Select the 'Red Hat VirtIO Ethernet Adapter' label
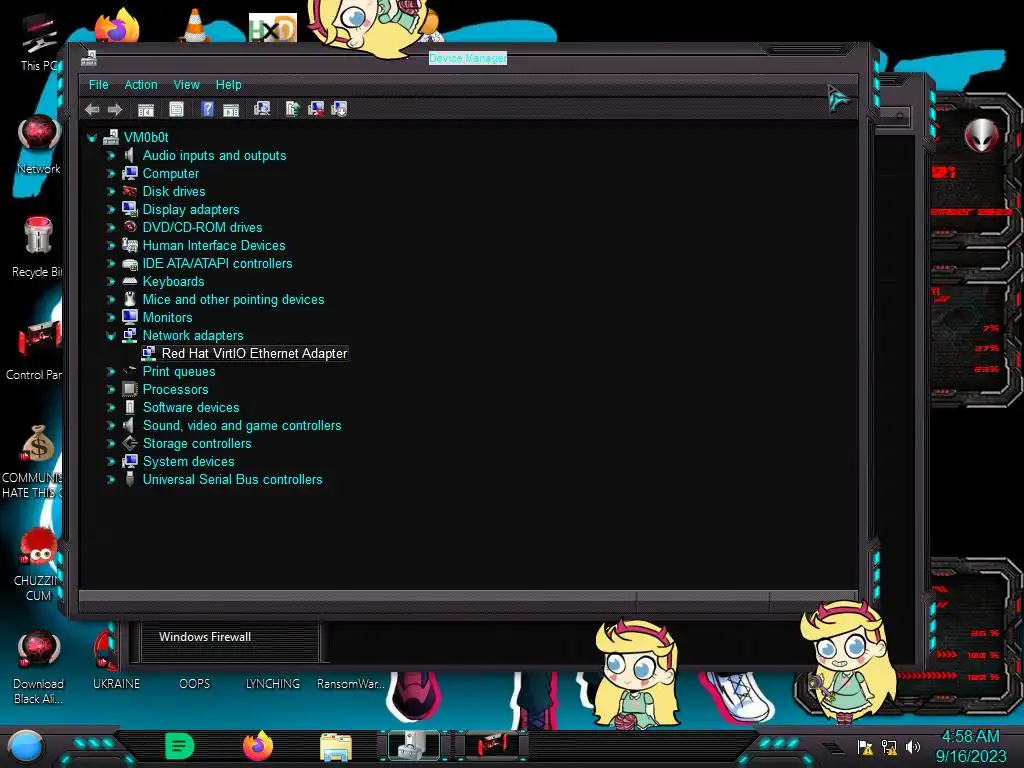Screen dimensions: 1024x768 [254, 353]
